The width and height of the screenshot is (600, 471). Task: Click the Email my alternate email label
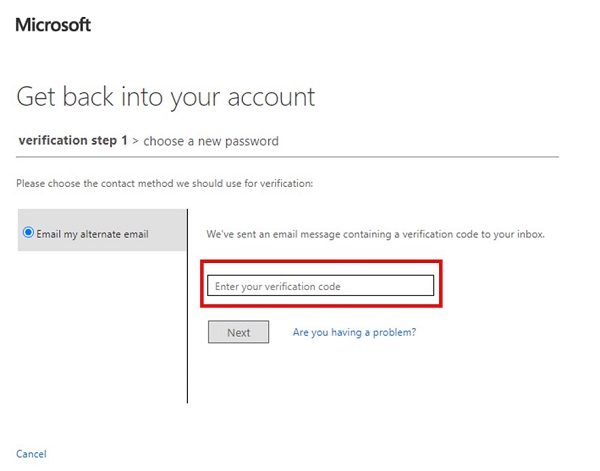pos(92,234)
